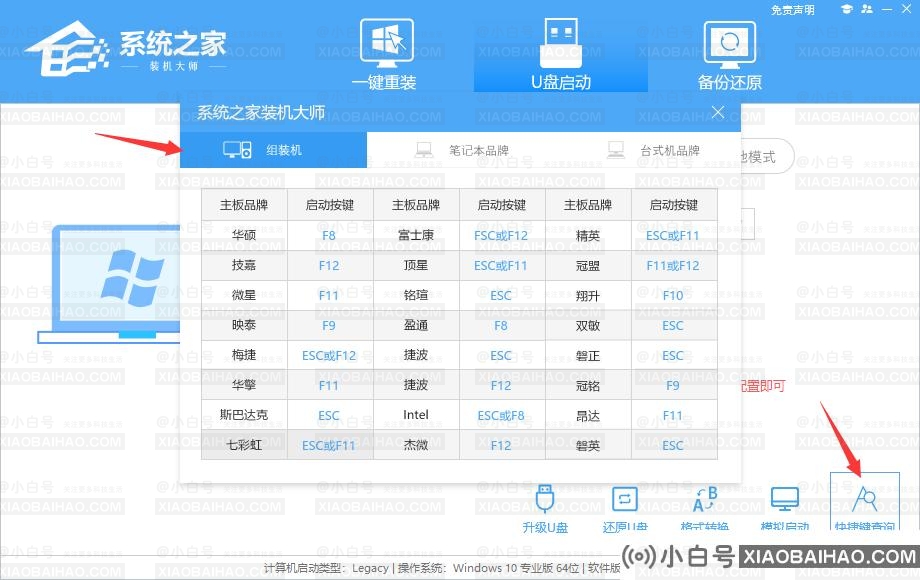Click the 冠盟 brand cell
Screen dimensions: 920x580
pos(588,266)
